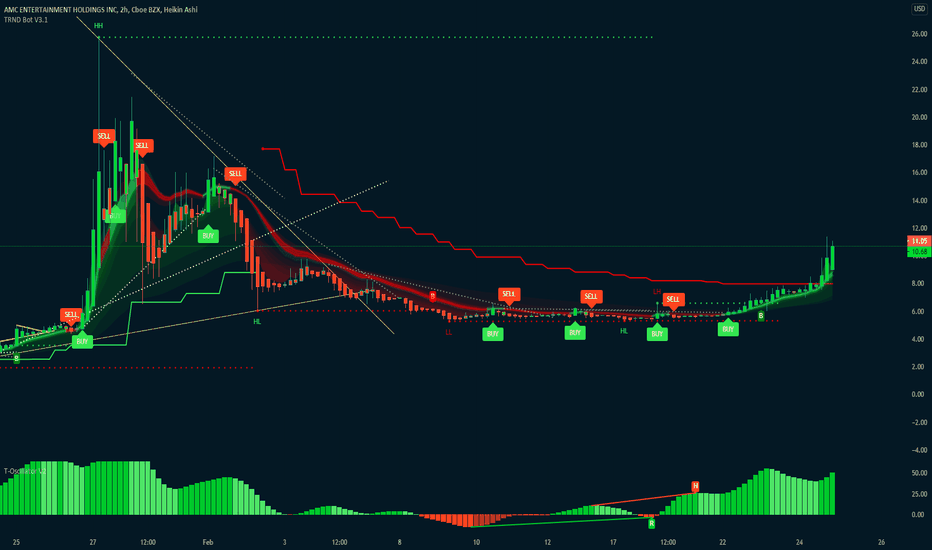Click the red LL swing label
The height and width of the screenshot is (550, 932).
(449, 332)
